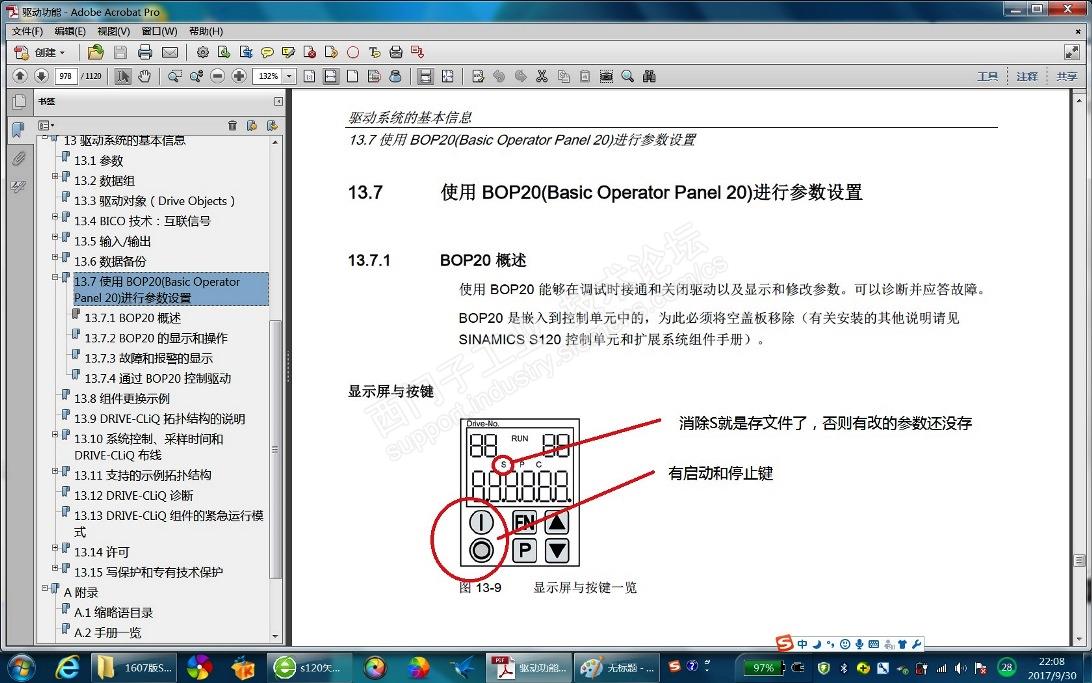Screen dimensions: 1092x683
Task: Expand the 13.4 BICO 技术 bookmark
Action: tap(56, 217)
